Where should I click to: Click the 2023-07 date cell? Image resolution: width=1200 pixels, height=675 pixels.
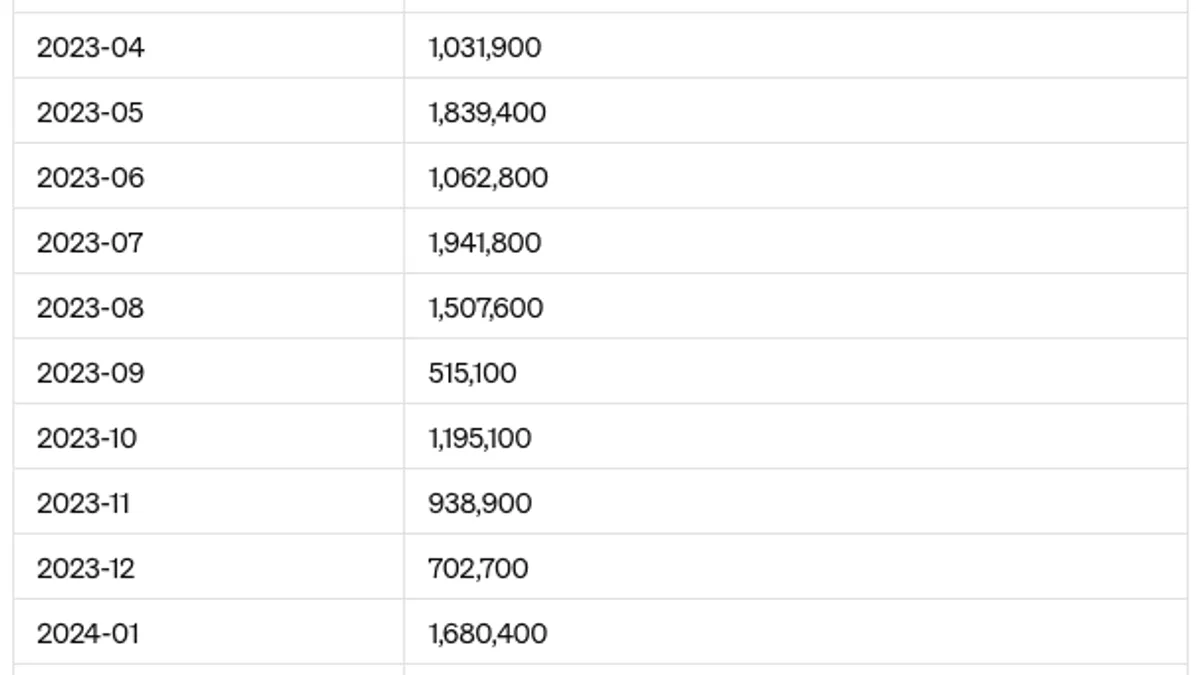click(90, 242)
